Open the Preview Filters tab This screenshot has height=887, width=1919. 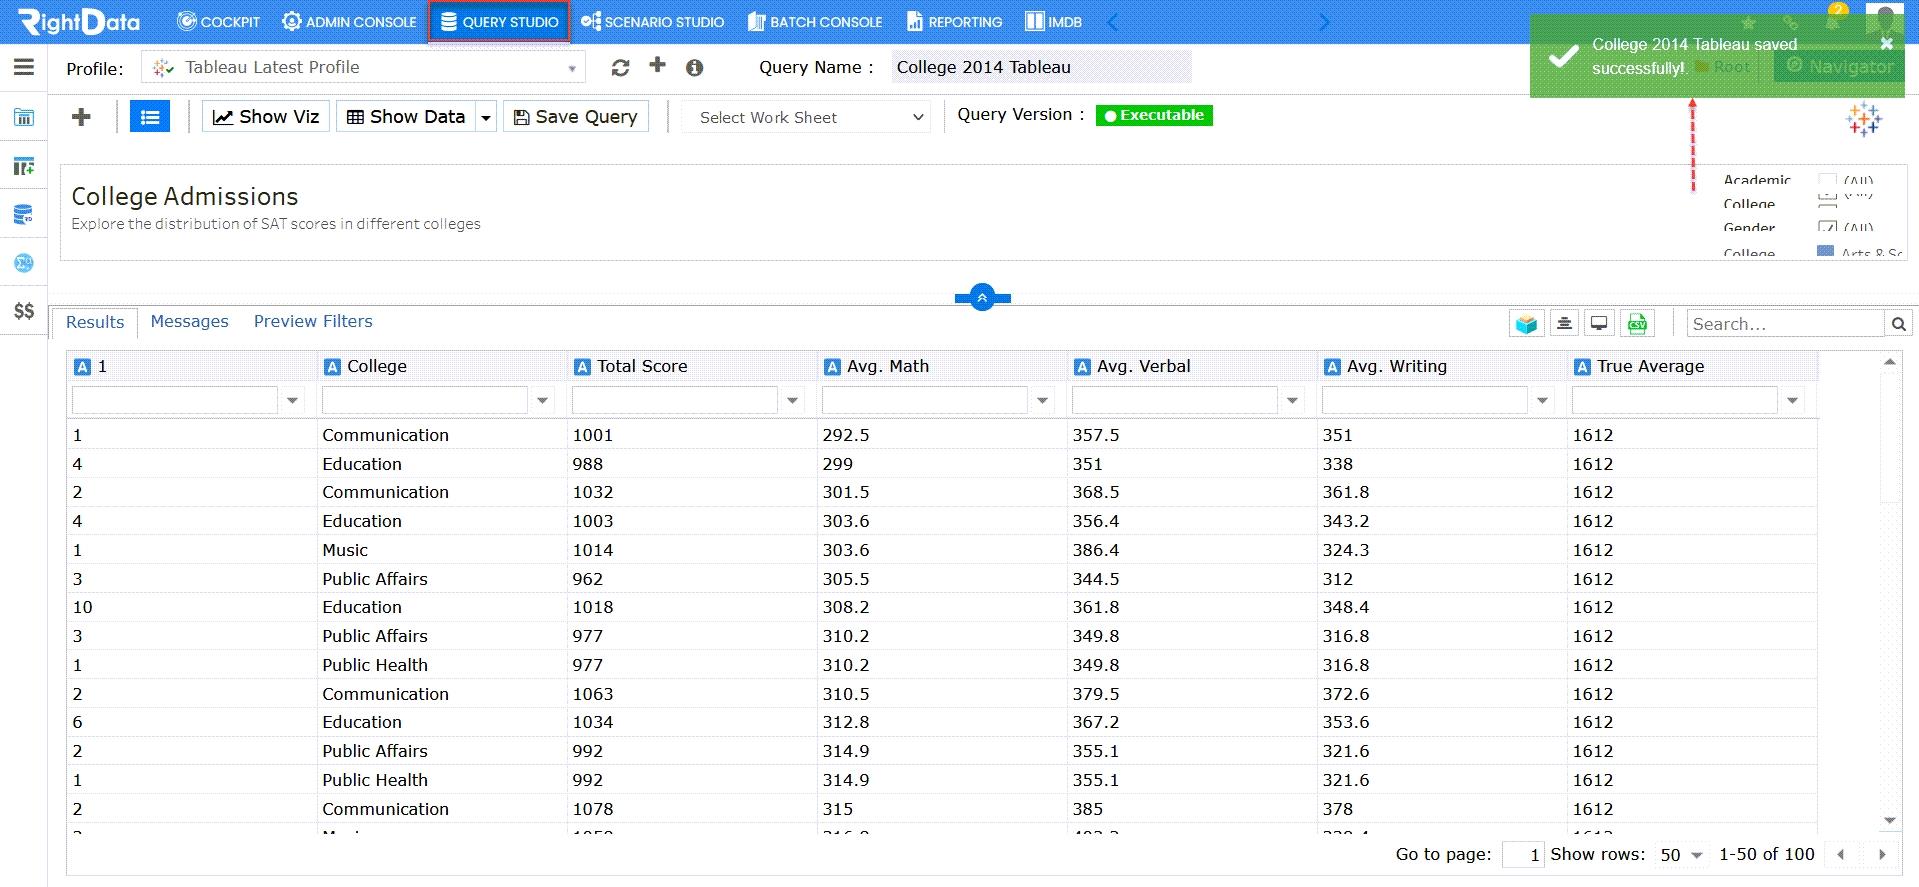(313, 321)
